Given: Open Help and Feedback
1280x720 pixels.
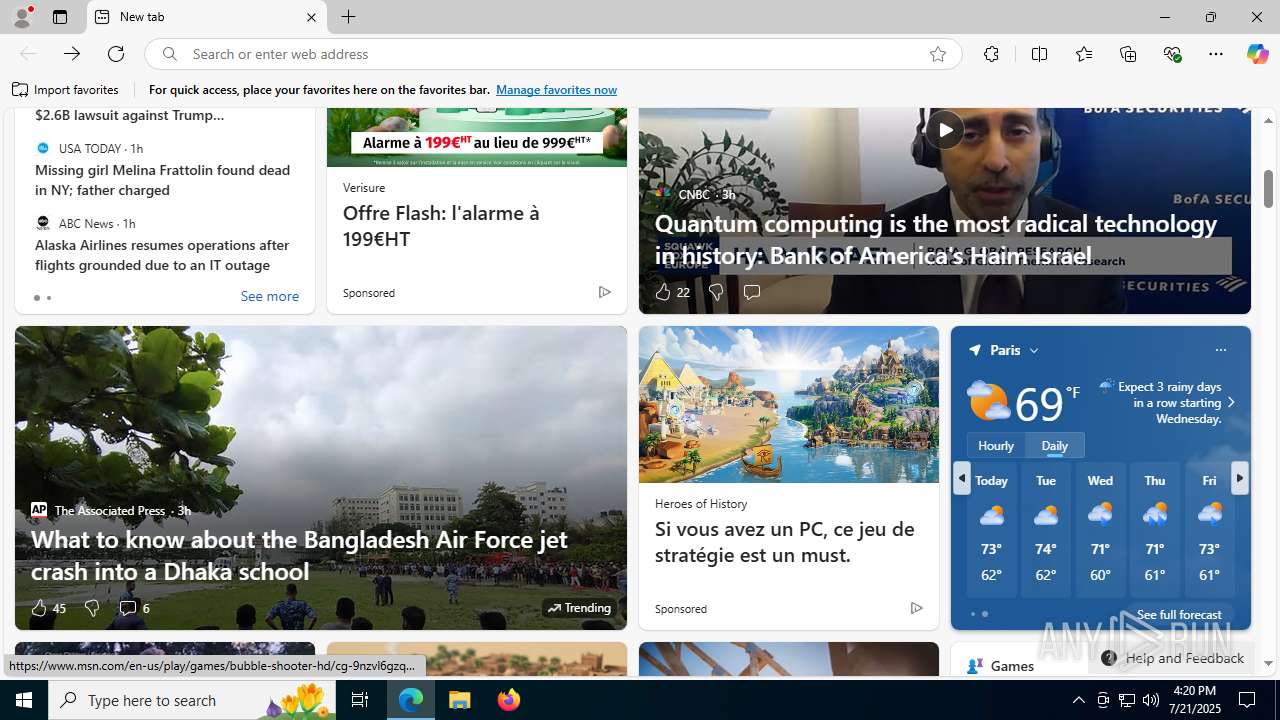Looking at the screenshot, I should click(1173, 658).
